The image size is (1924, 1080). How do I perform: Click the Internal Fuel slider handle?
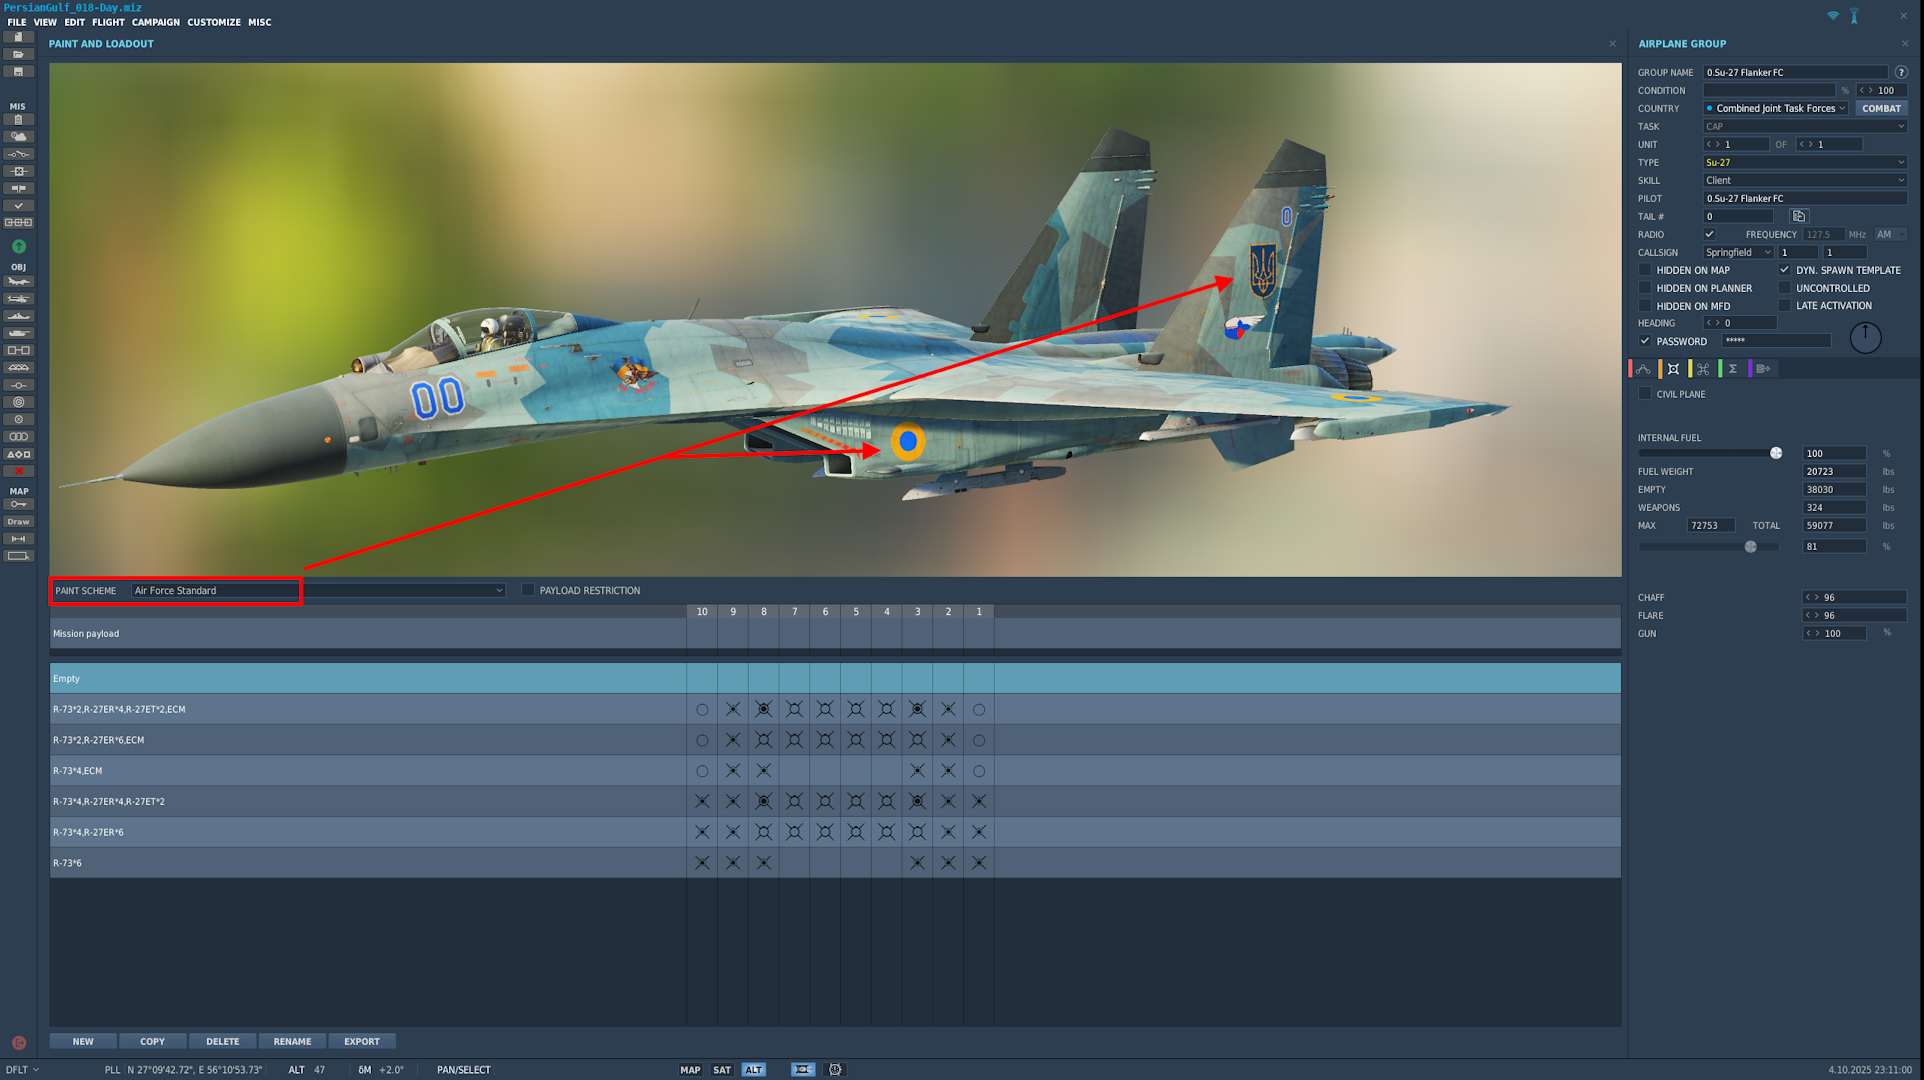pos(1776,453)
